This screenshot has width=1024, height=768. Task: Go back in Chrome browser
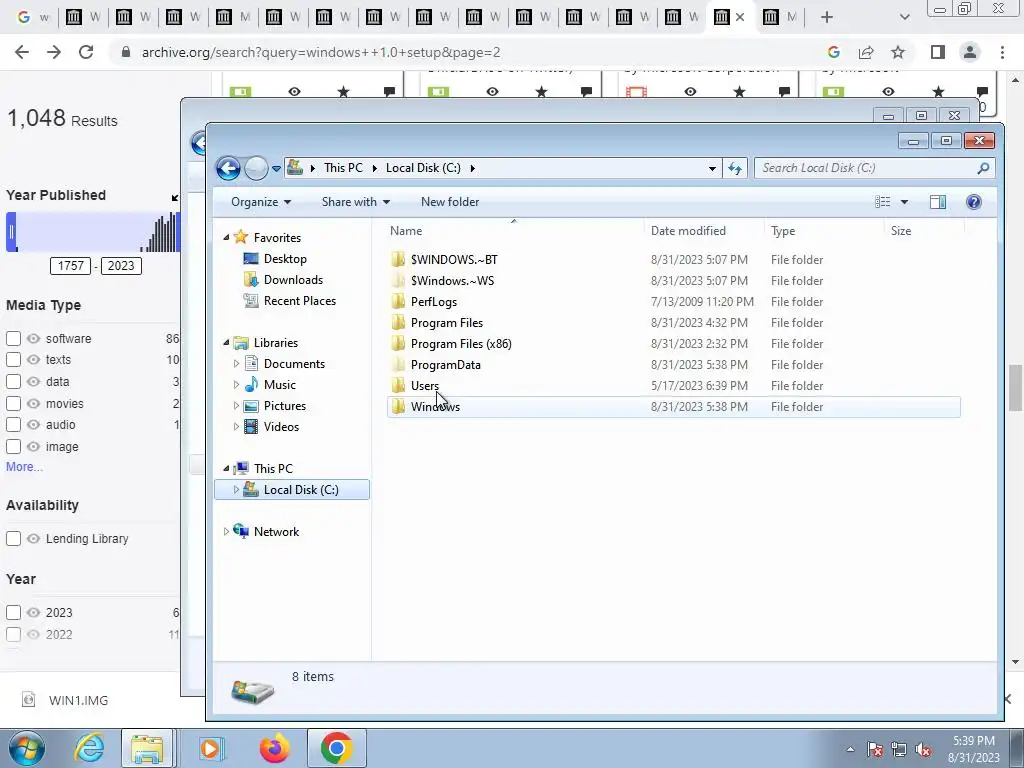click(22, 52)
